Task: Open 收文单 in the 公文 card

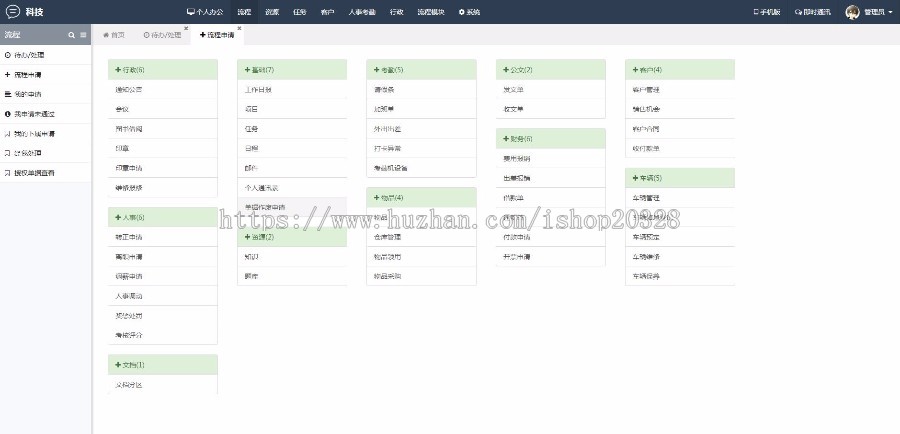Action: (x=550, y=109)
